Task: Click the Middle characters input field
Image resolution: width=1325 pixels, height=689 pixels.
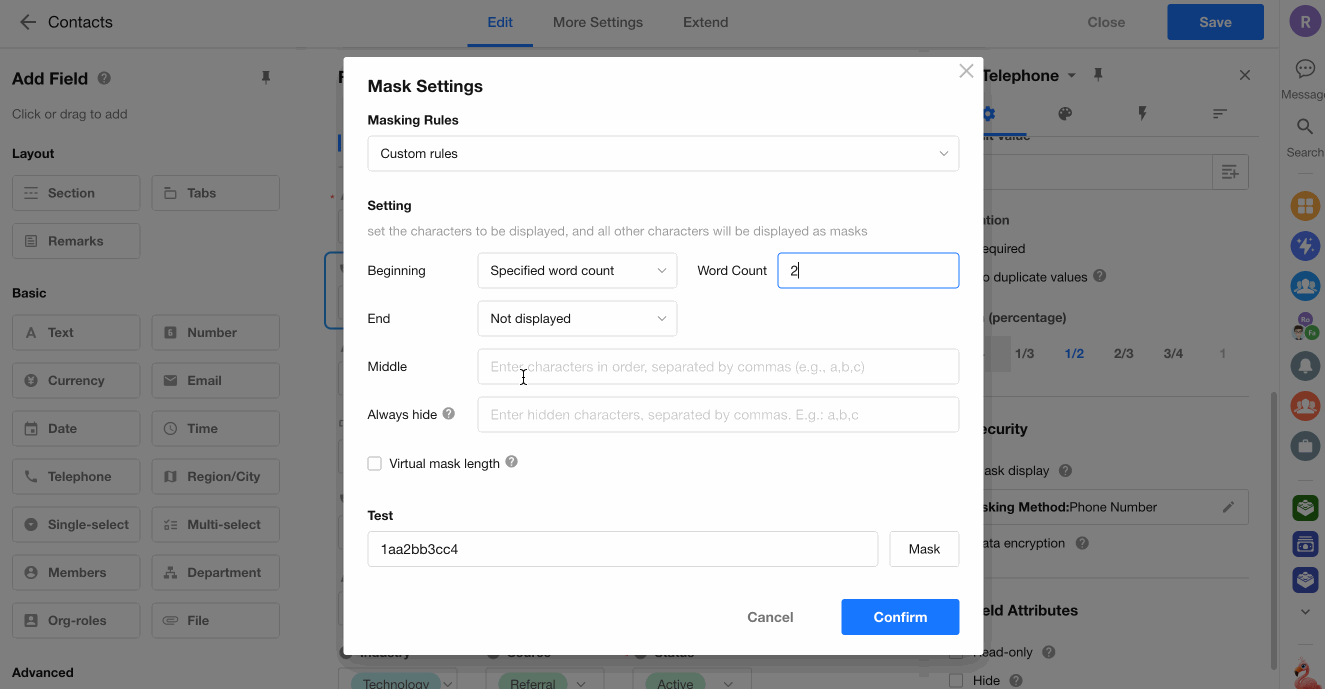Action: [718, 367]
